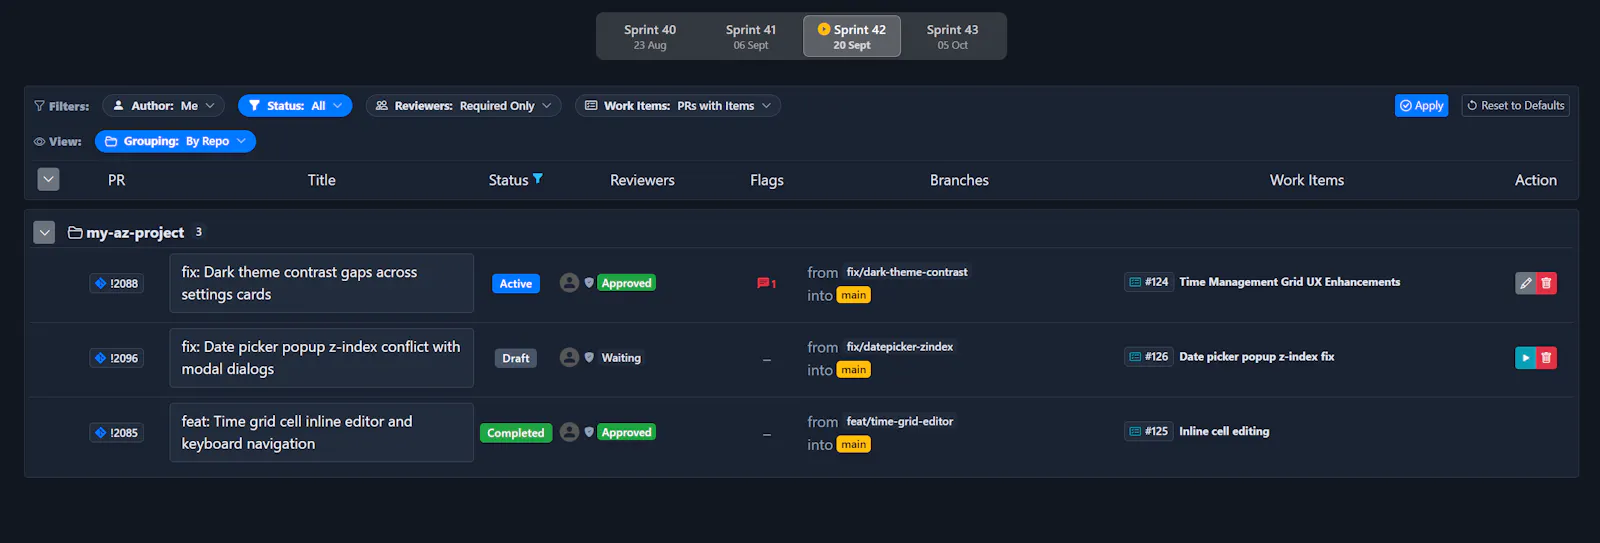Open the Author: Me filter dropdown

[163, 106]
